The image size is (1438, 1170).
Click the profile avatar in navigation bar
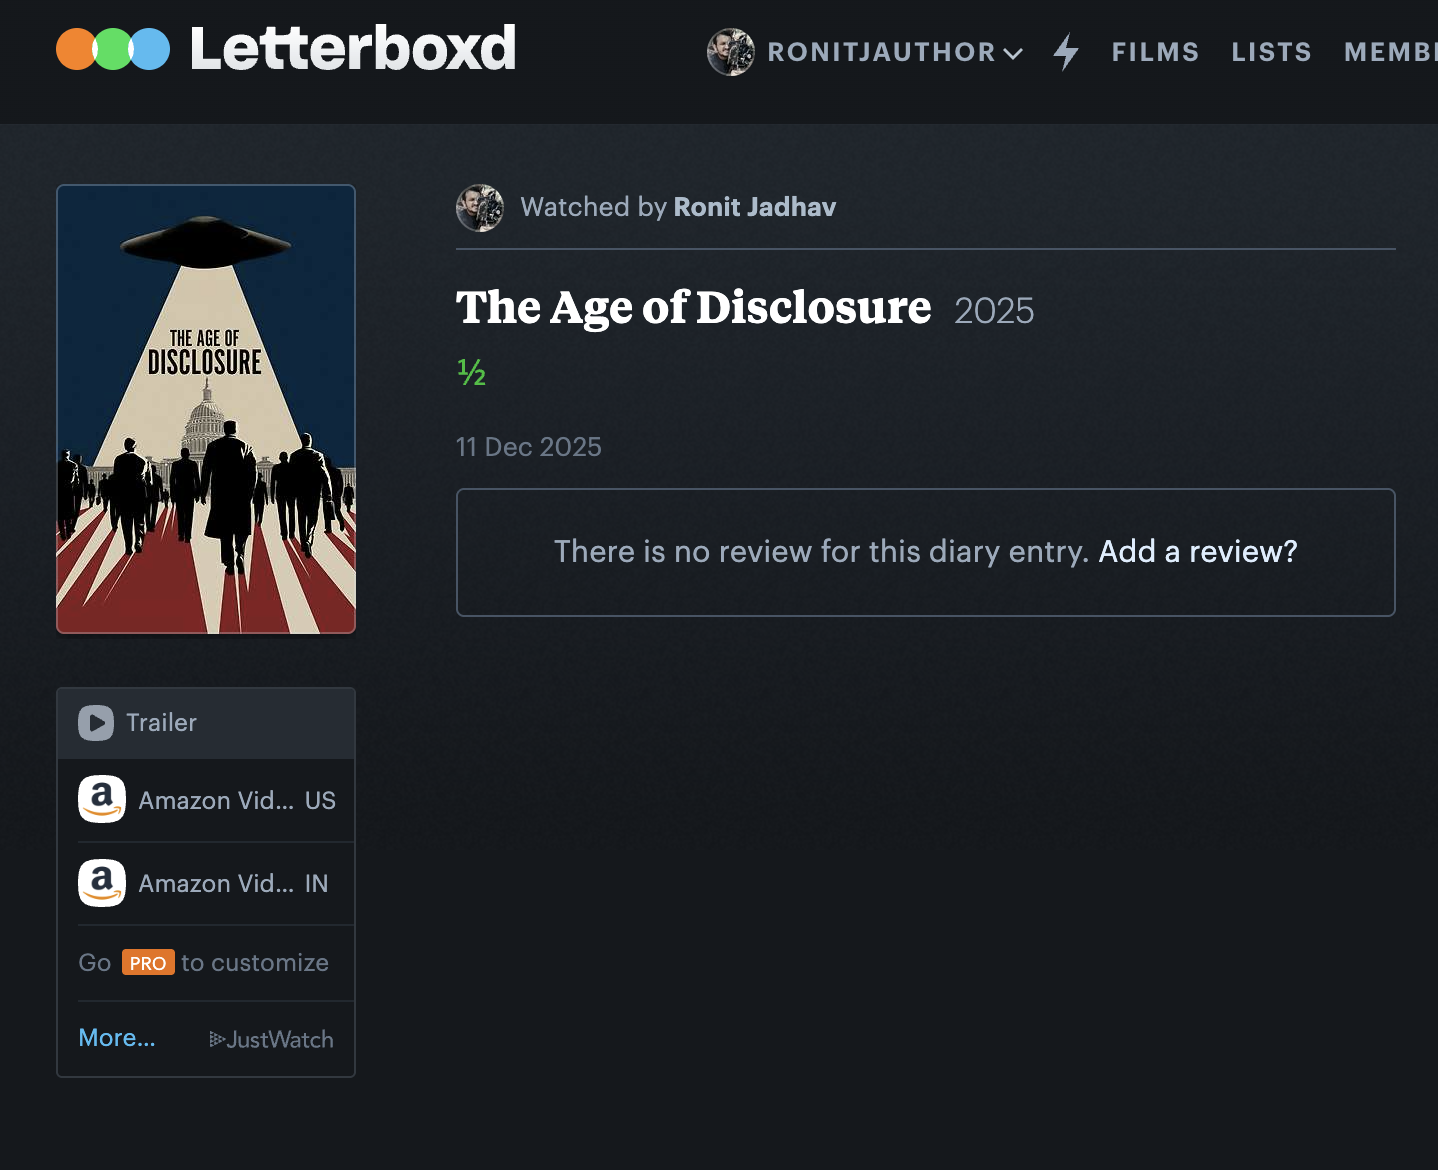click(731, 52)
